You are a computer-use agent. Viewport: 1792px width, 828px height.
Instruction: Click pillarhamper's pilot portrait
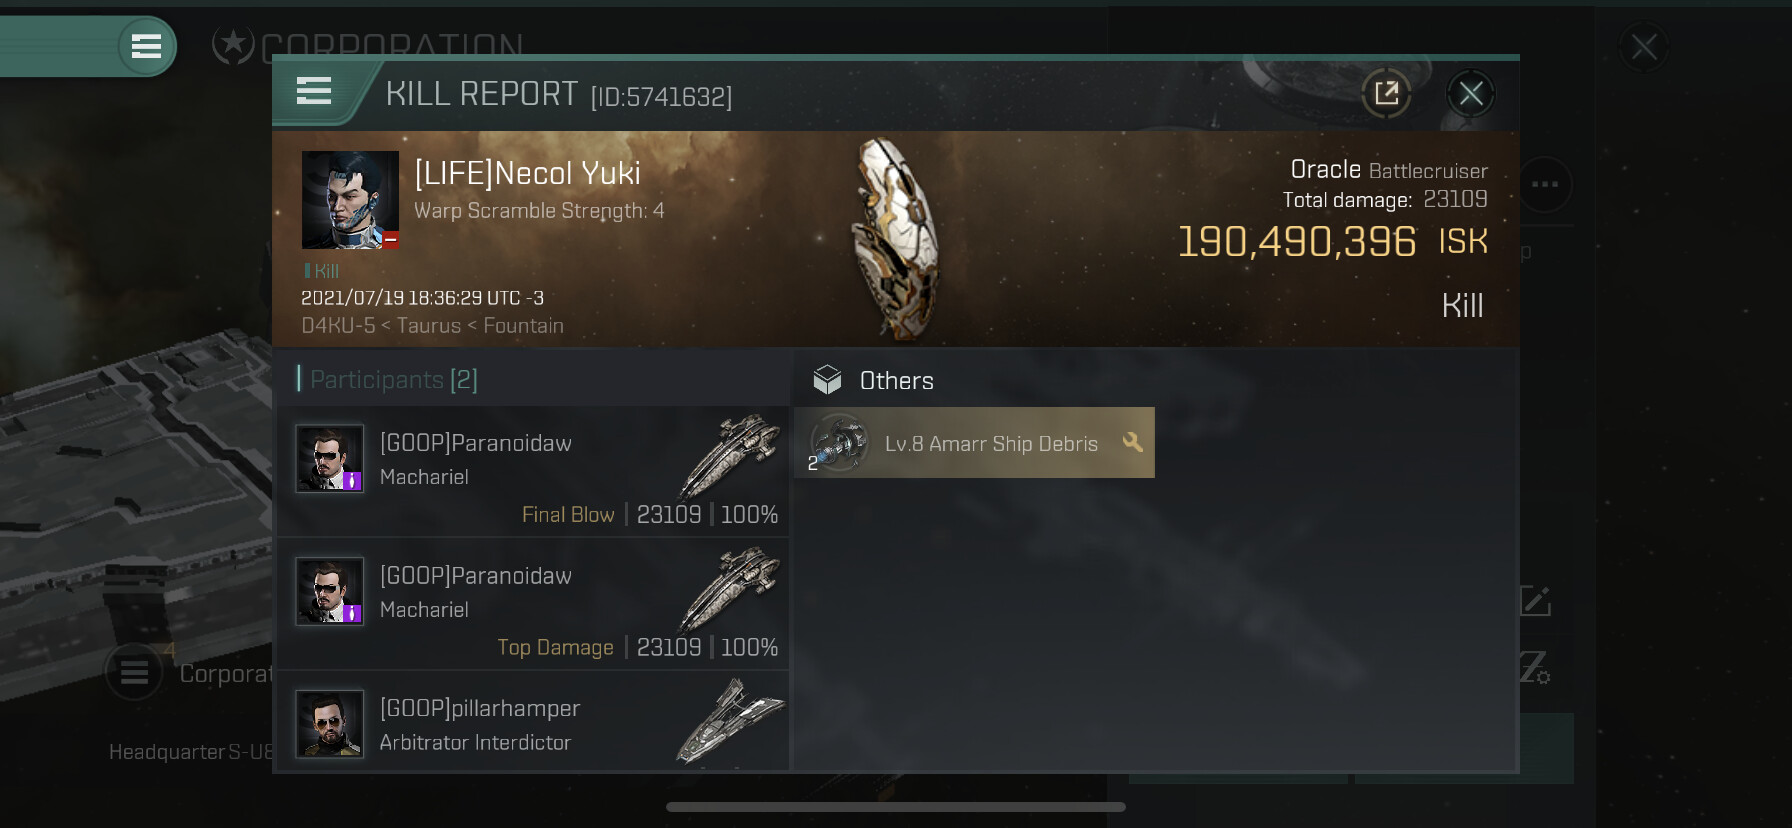click(330, 724)
